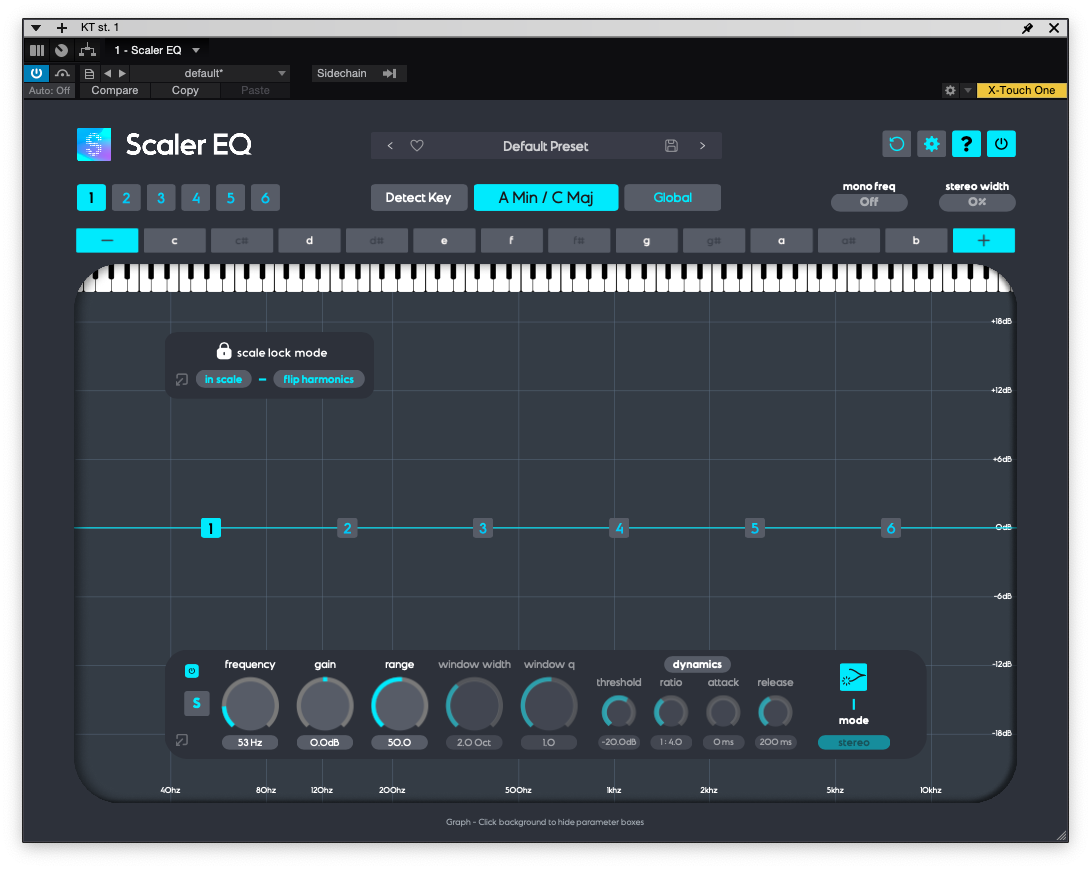Open the default* preset dropdown
This screenshot has width=1091, height=869.
209,73
